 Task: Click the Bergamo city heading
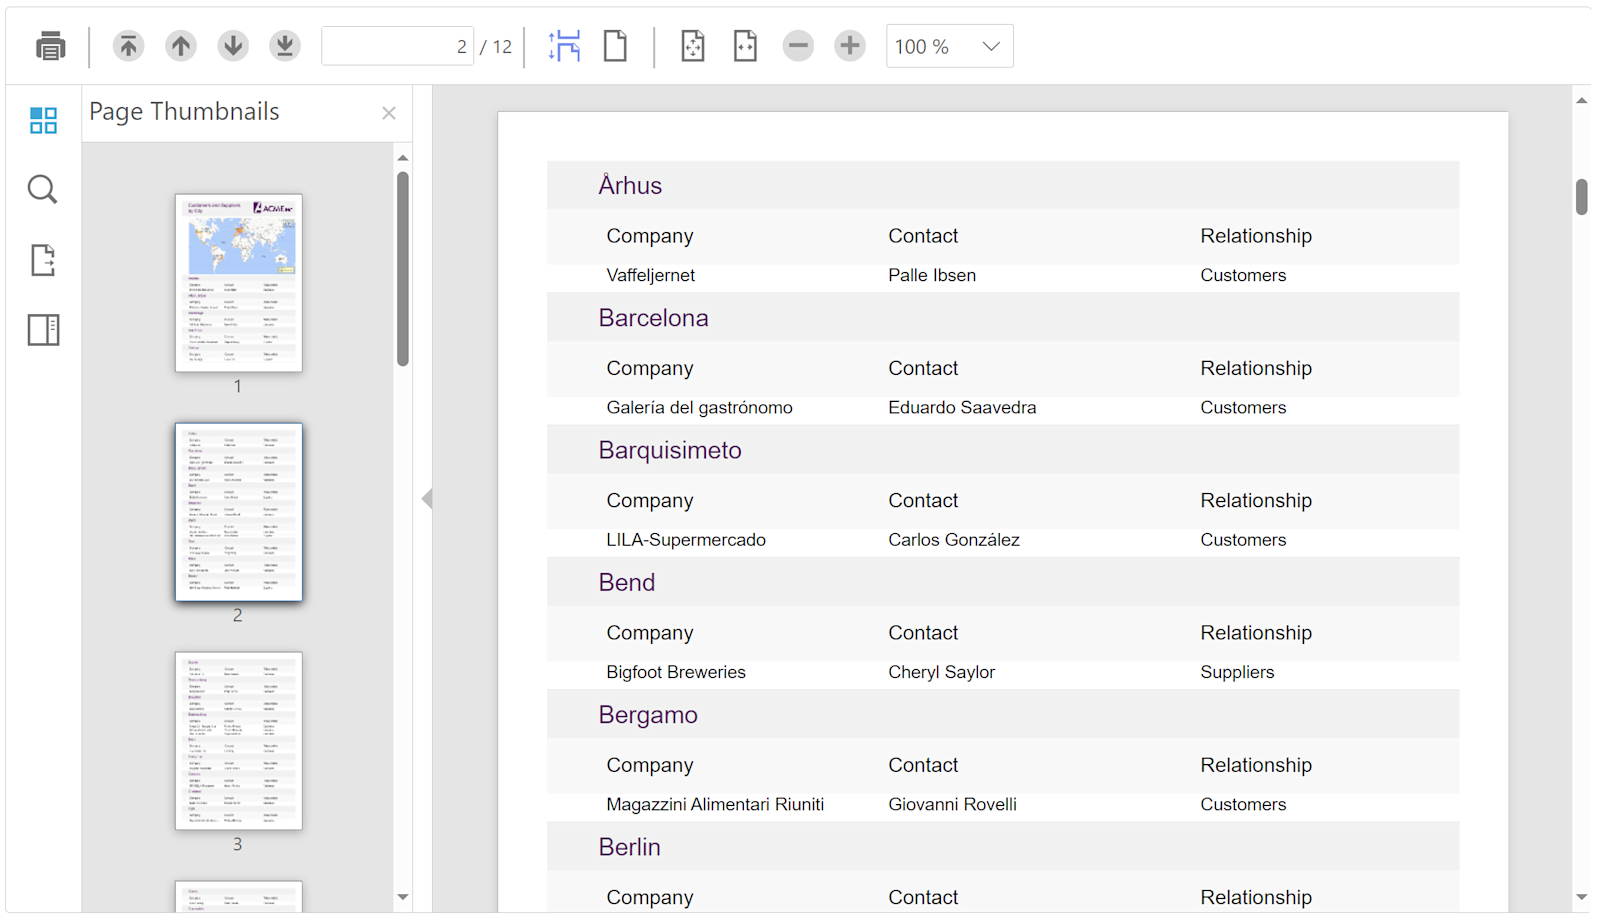[648, 715]
